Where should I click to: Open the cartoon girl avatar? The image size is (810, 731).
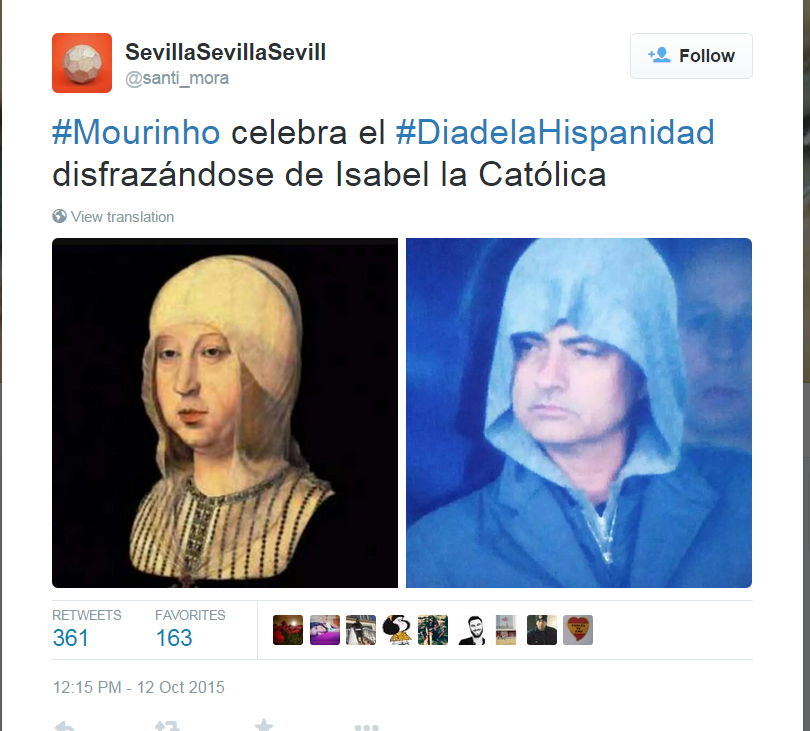click(397, 630)
